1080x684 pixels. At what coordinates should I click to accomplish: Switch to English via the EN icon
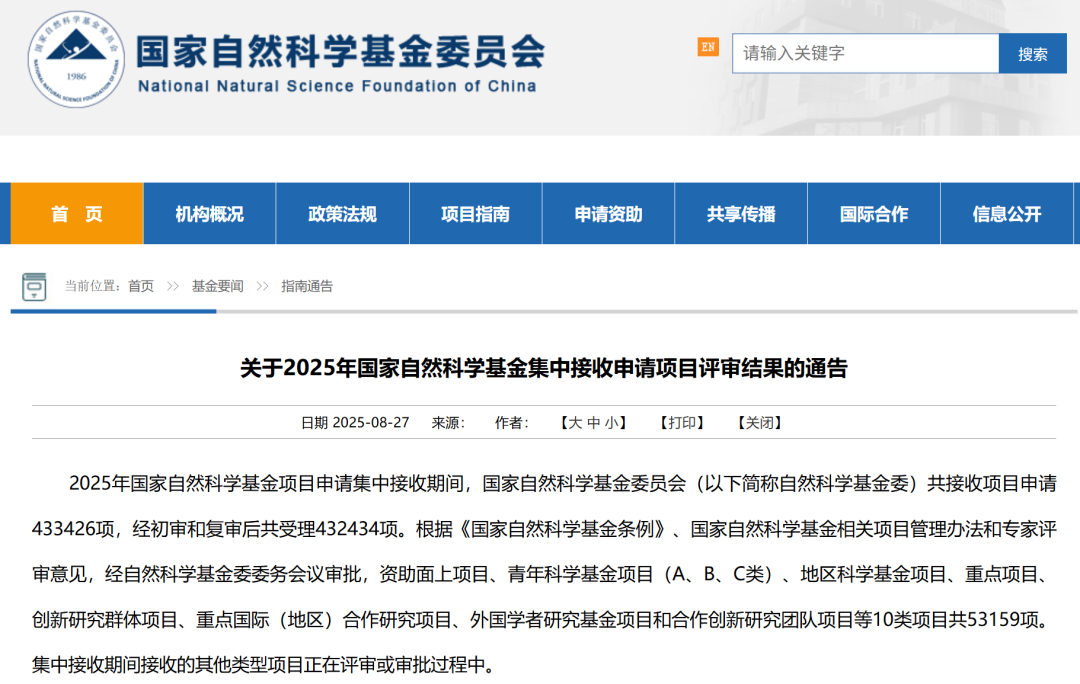click(x=708, y=47)
